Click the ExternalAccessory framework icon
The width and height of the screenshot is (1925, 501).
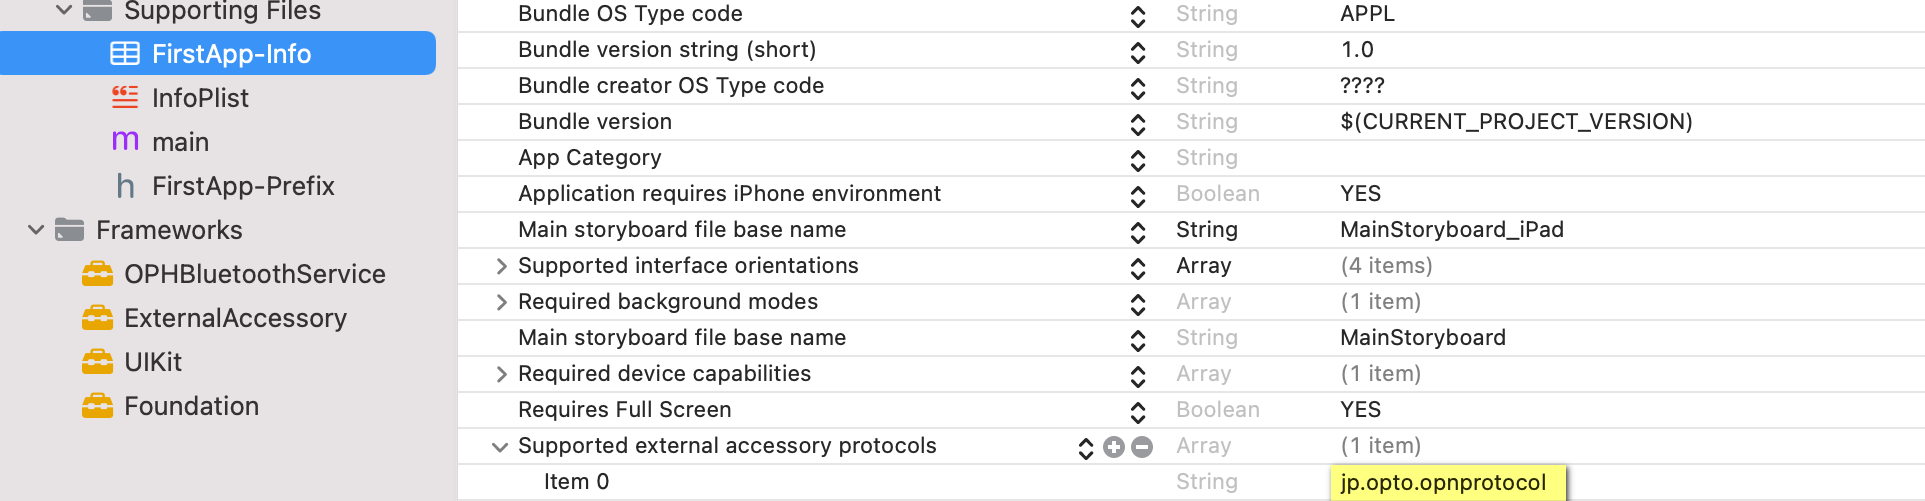(97, 318)
